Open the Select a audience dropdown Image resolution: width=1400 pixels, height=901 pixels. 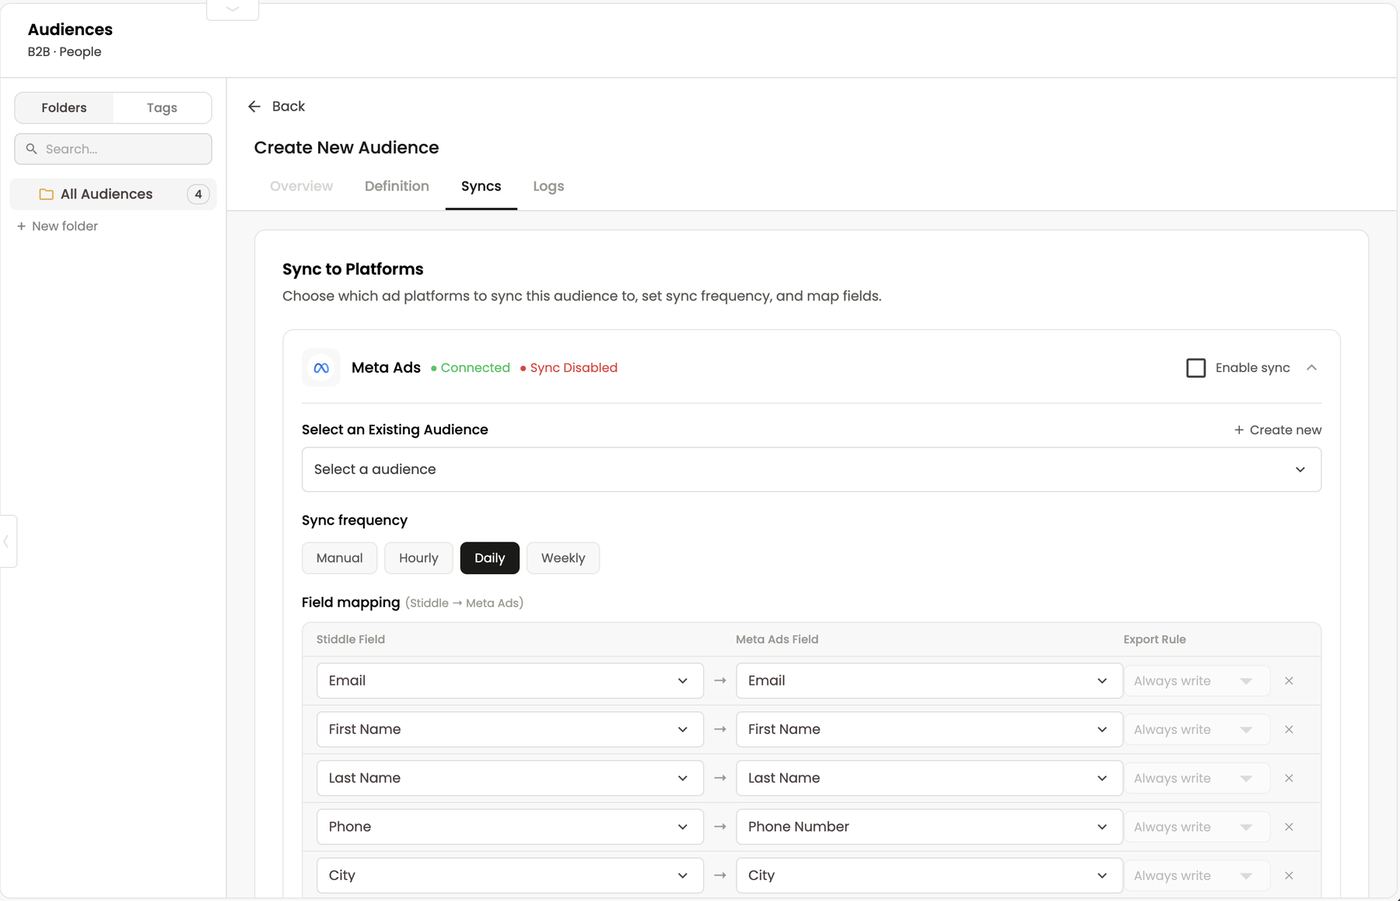(x=811, y=469)
